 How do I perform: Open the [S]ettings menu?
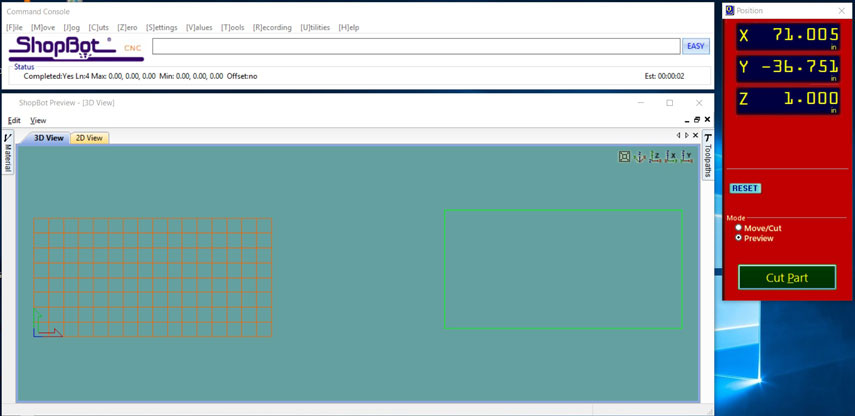coord(162,27)
